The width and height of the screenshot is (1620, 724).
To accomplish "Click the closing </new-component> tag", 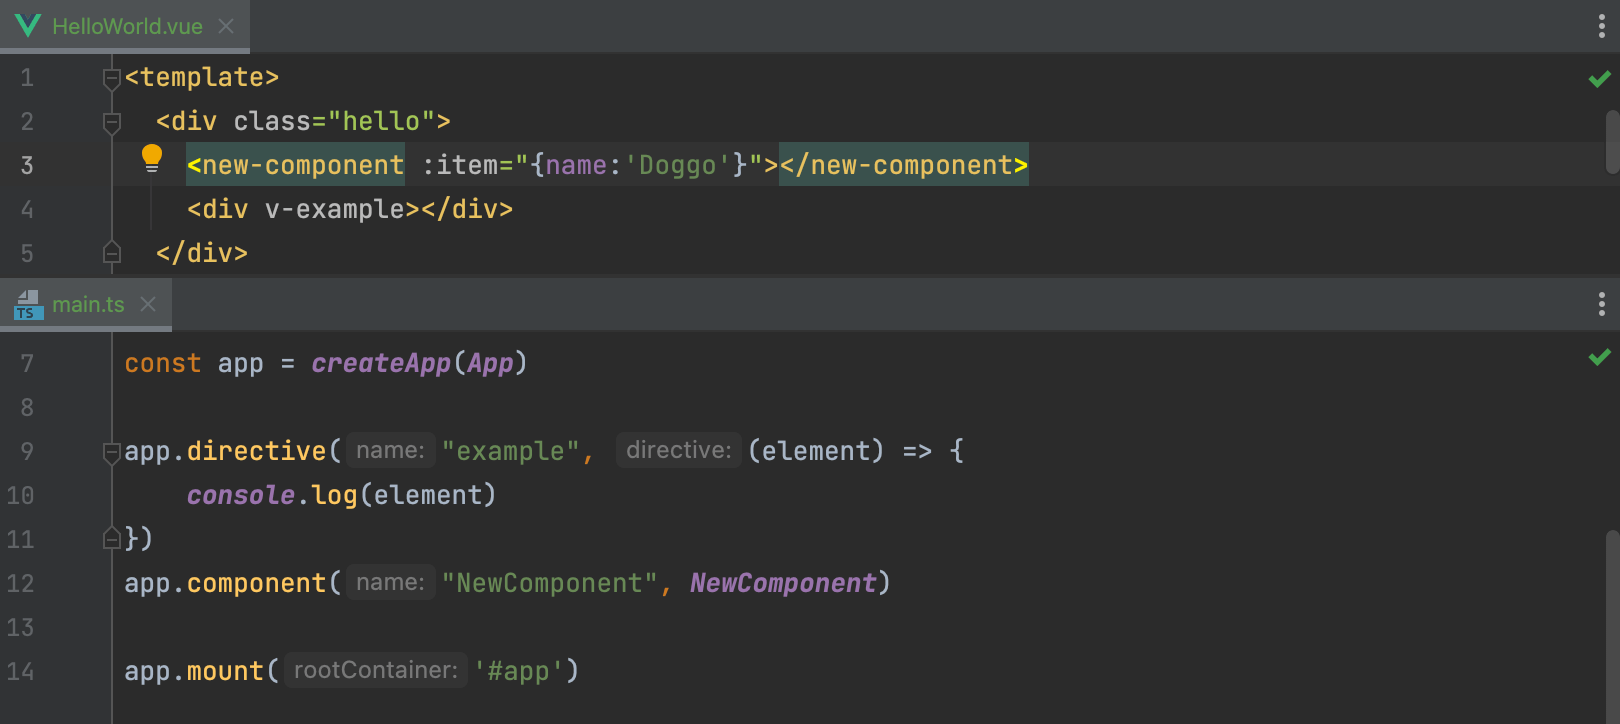I will [x=904, y=165].
